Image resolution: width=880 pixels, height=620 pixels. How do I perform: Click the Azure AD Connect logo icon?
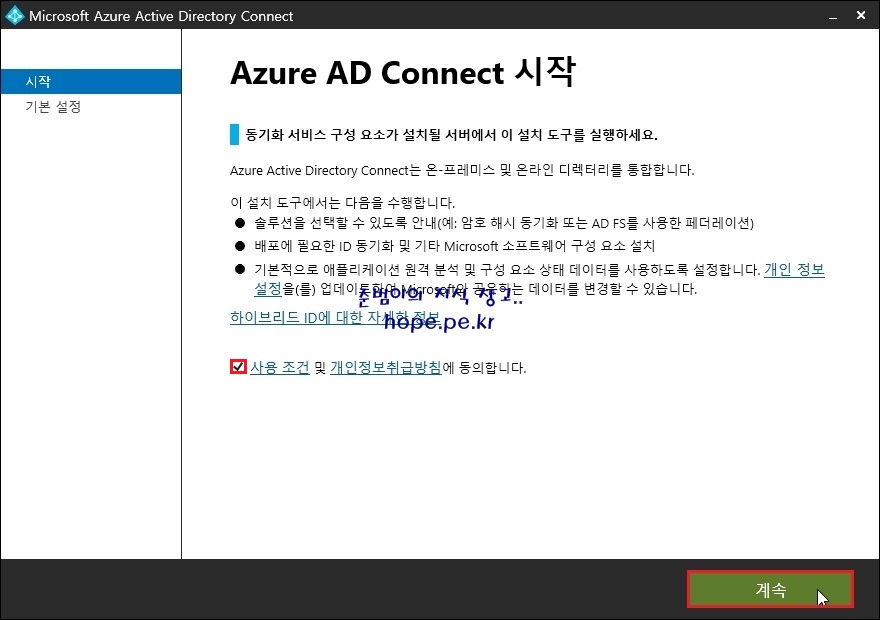(x=14, y=15)
